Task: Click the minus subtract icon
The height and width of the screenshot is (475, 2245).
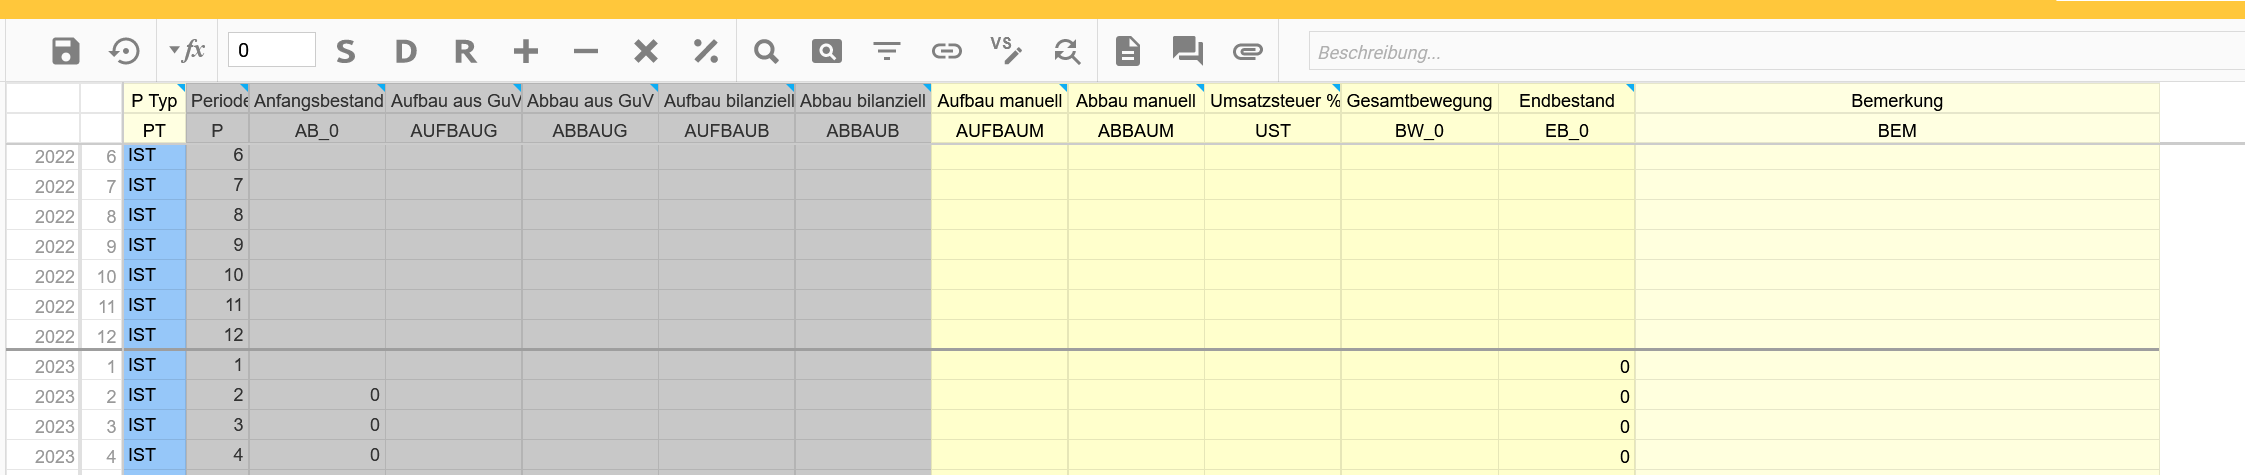Action: 586,51
